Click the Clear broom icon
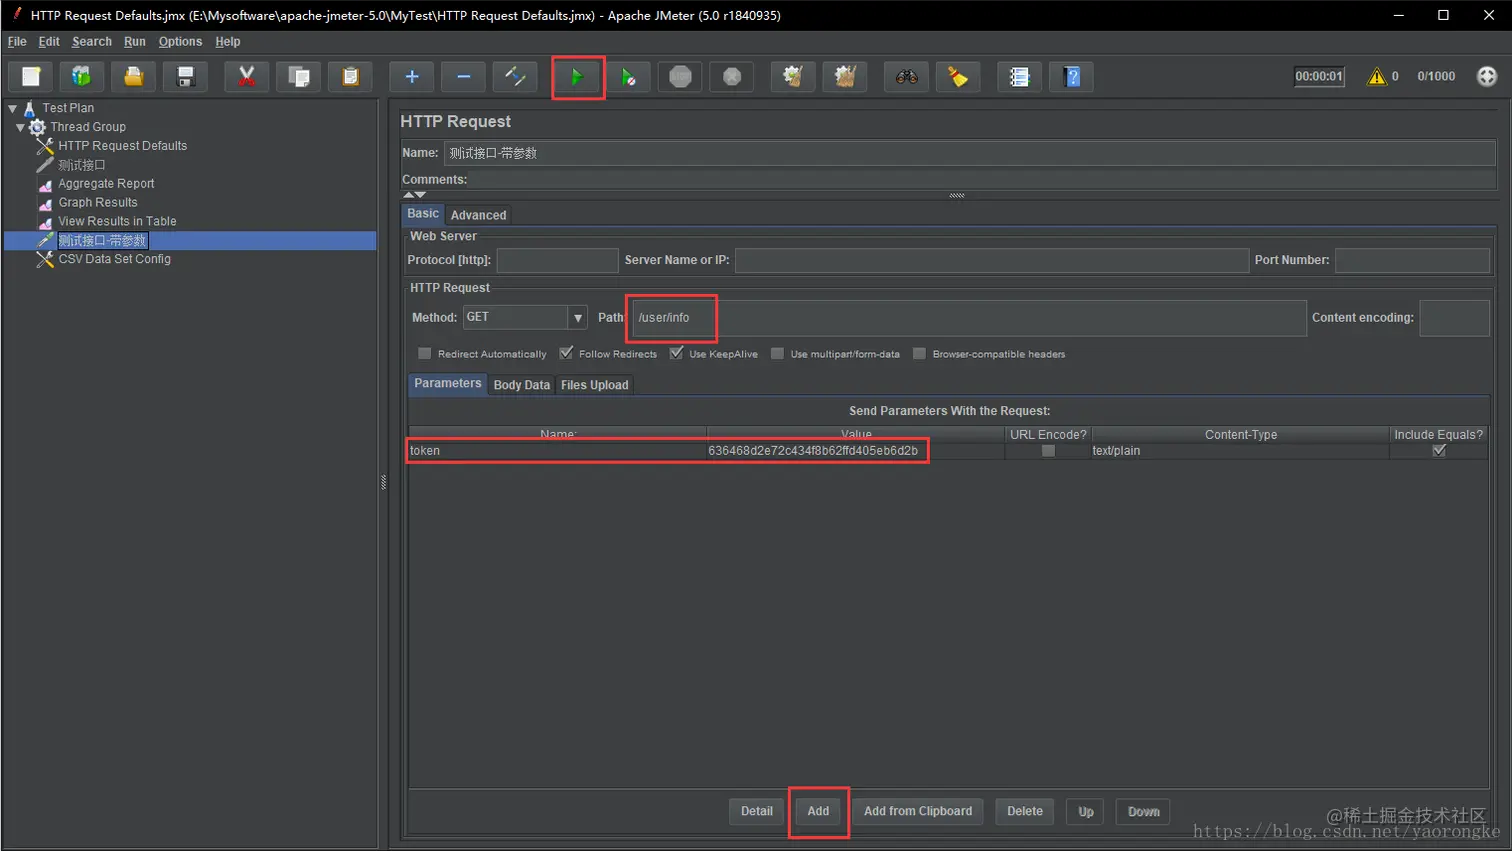 793,77
